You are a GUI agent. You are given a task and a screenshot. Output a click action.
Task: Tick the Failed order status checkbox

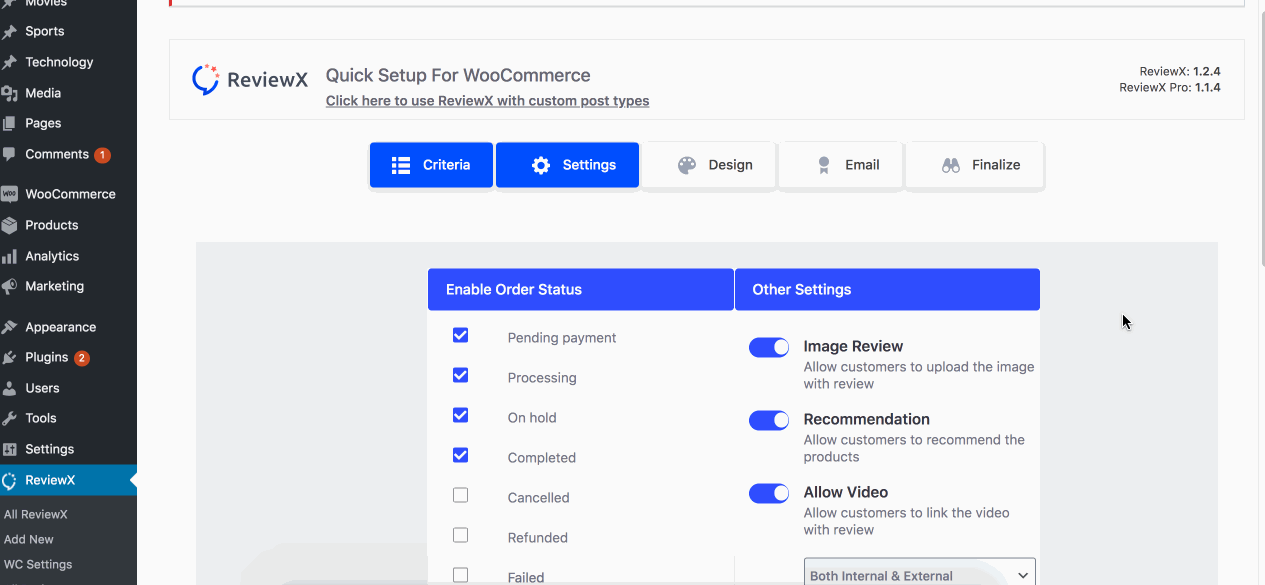click(x=460, y=575)
